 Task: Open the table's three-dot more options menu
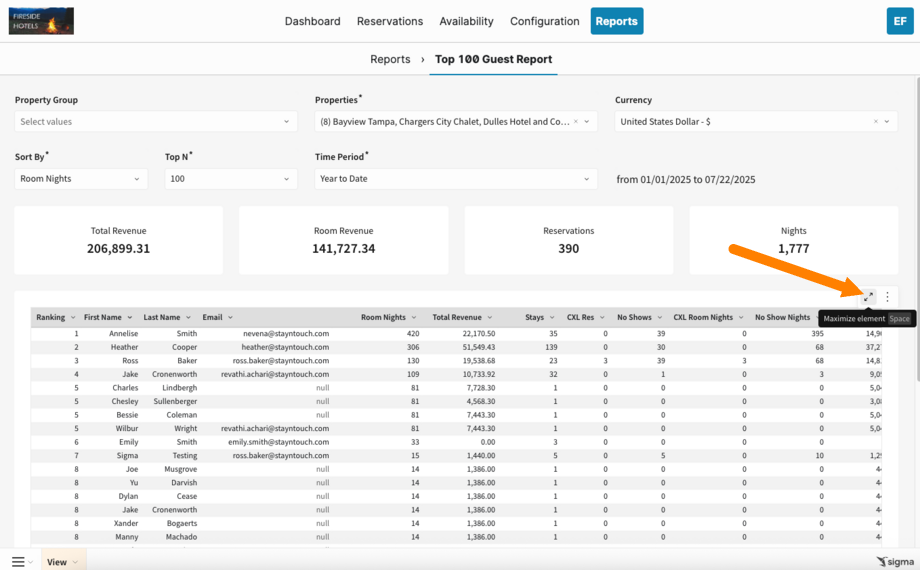(887, 297)
